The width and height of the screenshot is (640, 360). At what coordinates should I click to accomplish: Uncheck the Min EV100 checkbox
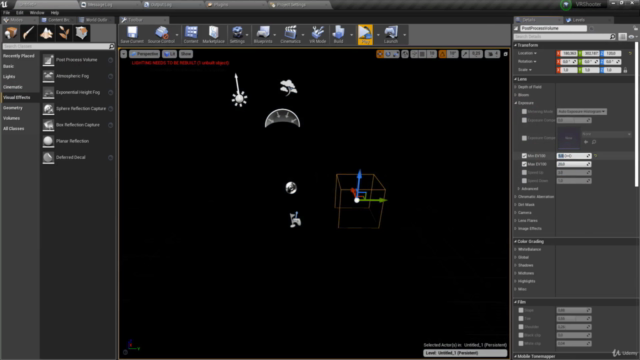pos(524,156)
